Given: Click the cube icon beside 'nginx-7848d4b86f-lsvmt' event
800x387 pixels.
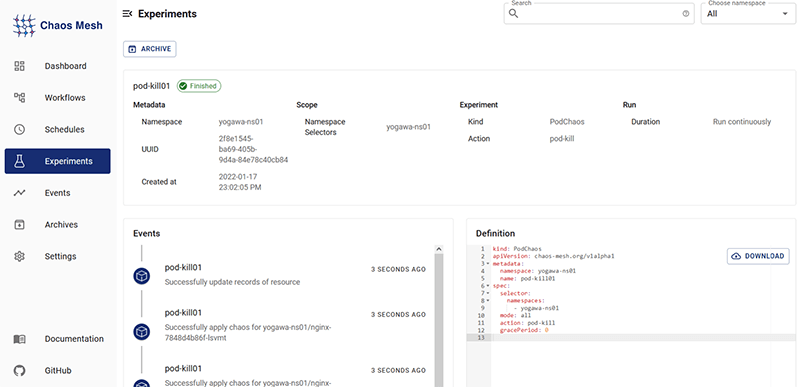Looking at the screenshot, I should [141, 331].
